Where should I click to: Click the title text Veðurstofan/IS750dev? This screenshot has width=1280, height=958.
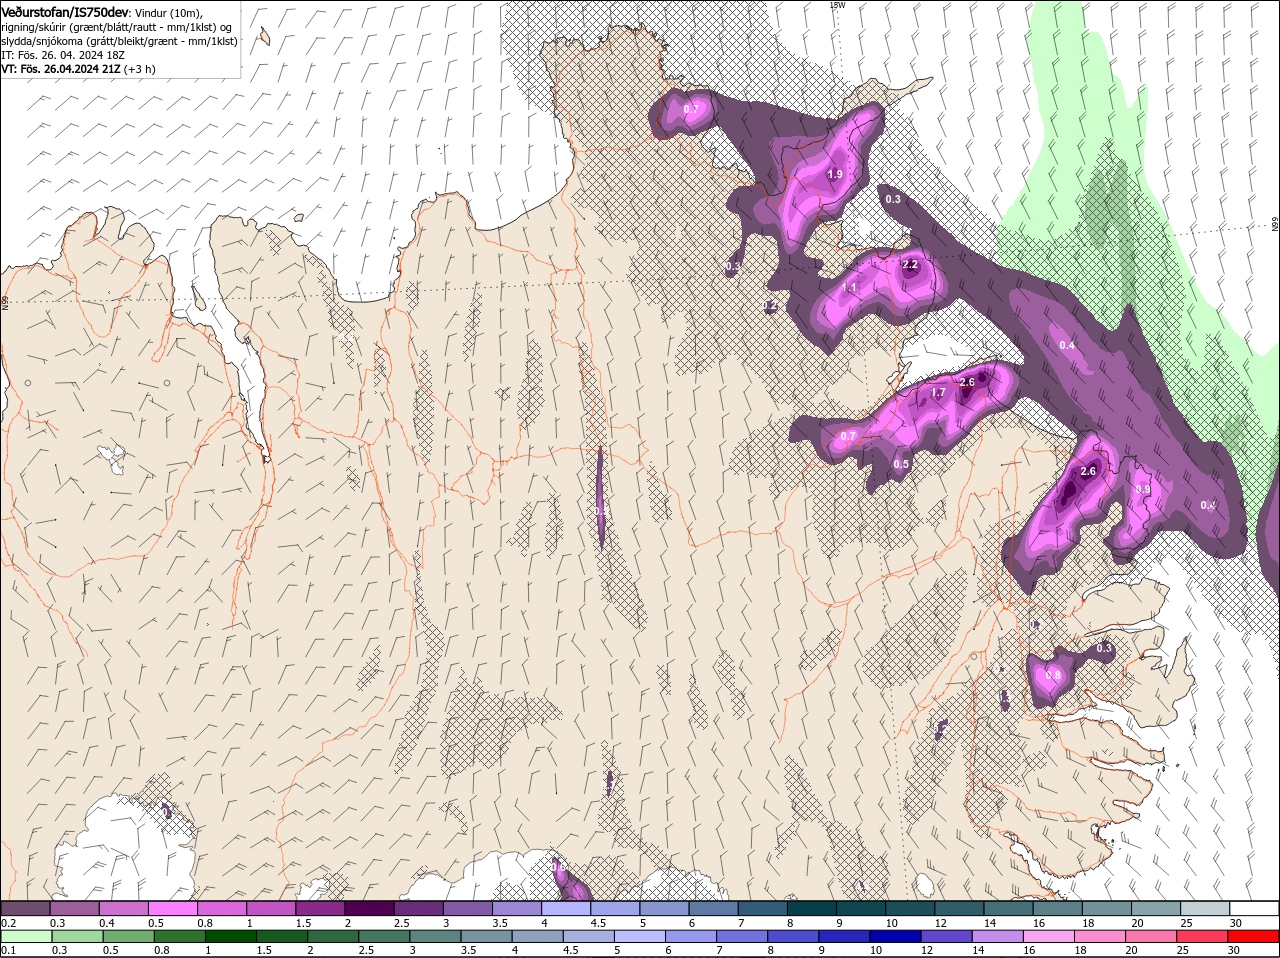(65, 11)
